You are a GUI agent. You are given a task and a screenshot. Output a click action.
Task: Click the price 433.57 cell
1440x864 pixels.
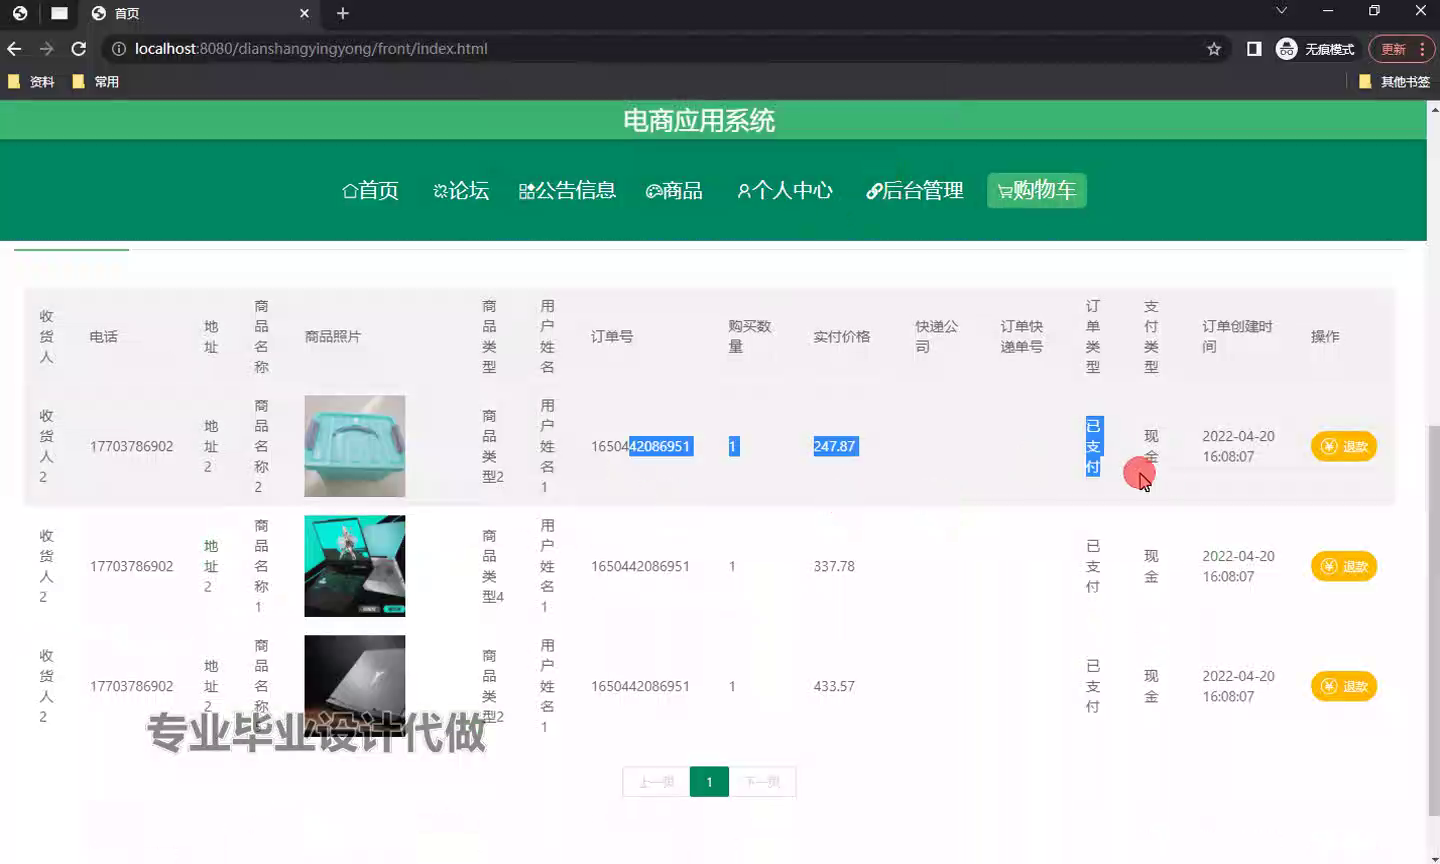[834, 686]
